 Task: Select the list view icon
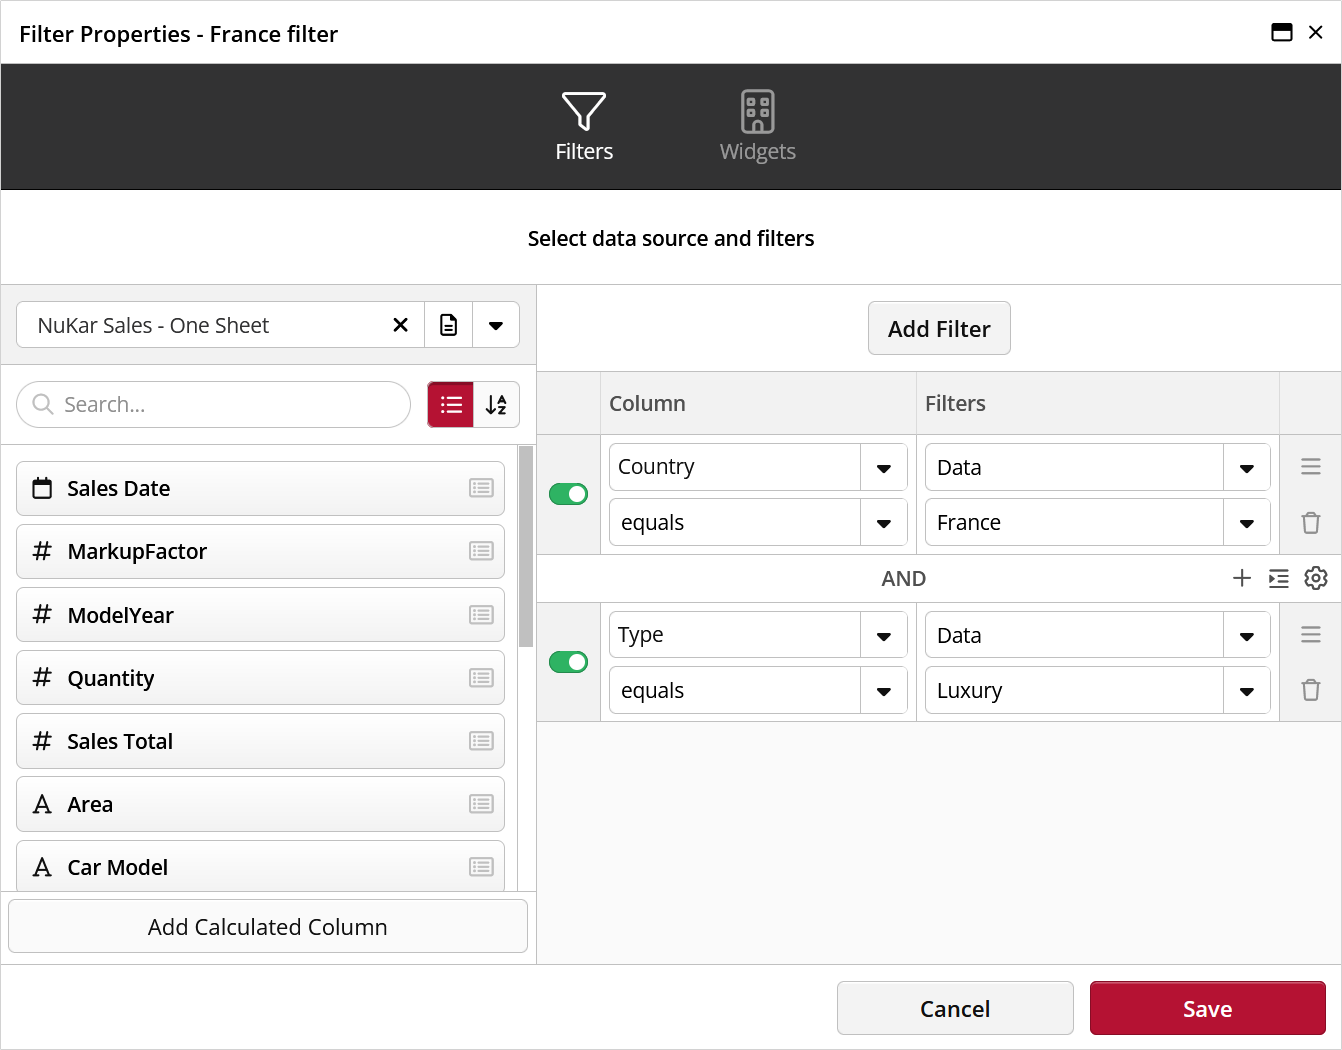coord(451,404)
